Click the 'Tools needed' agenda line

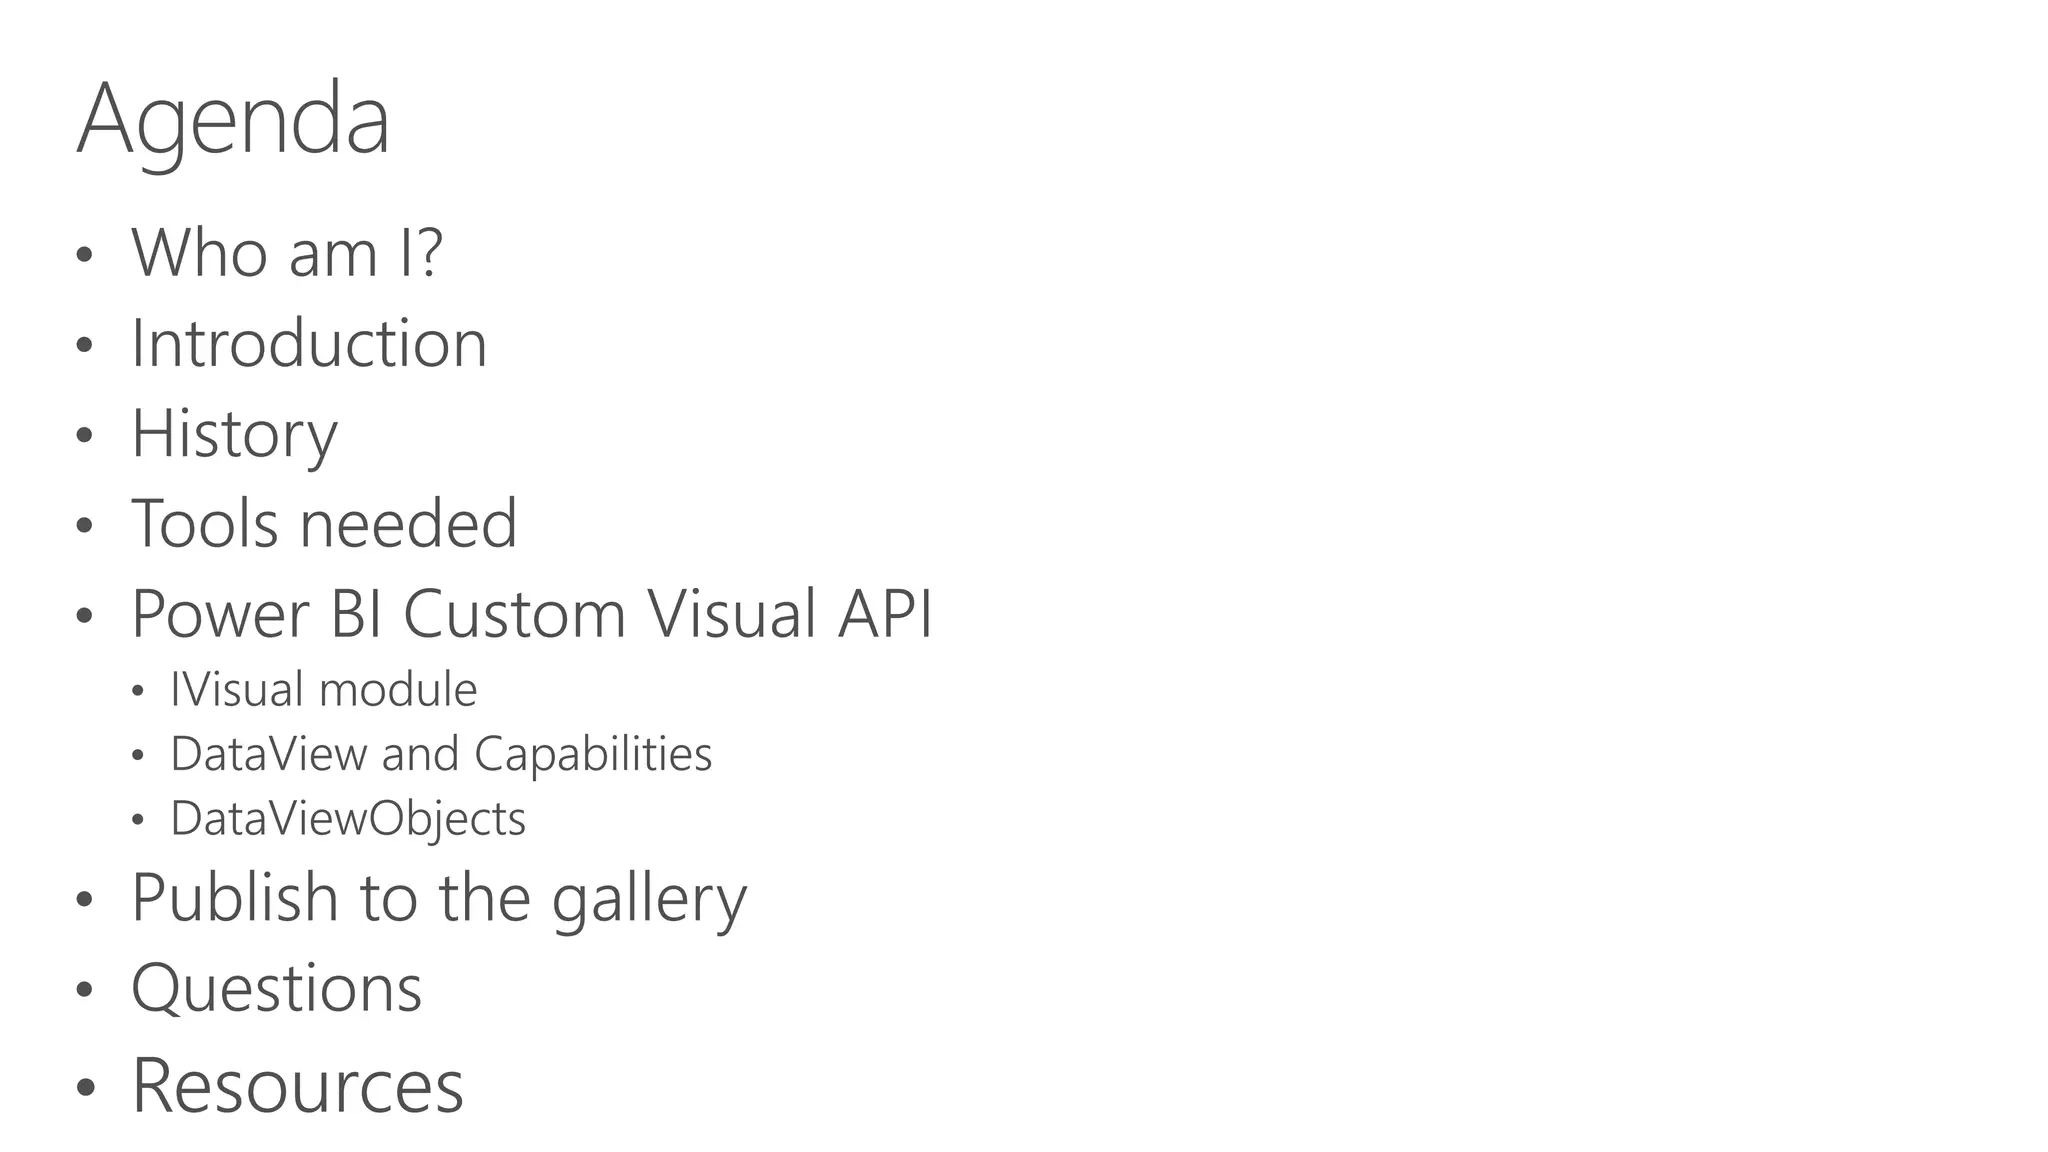click(324, 523)
